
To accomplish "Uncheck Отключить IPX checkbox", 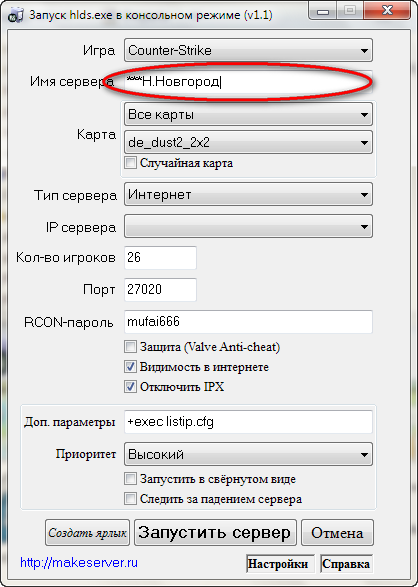I will (130, 387).
